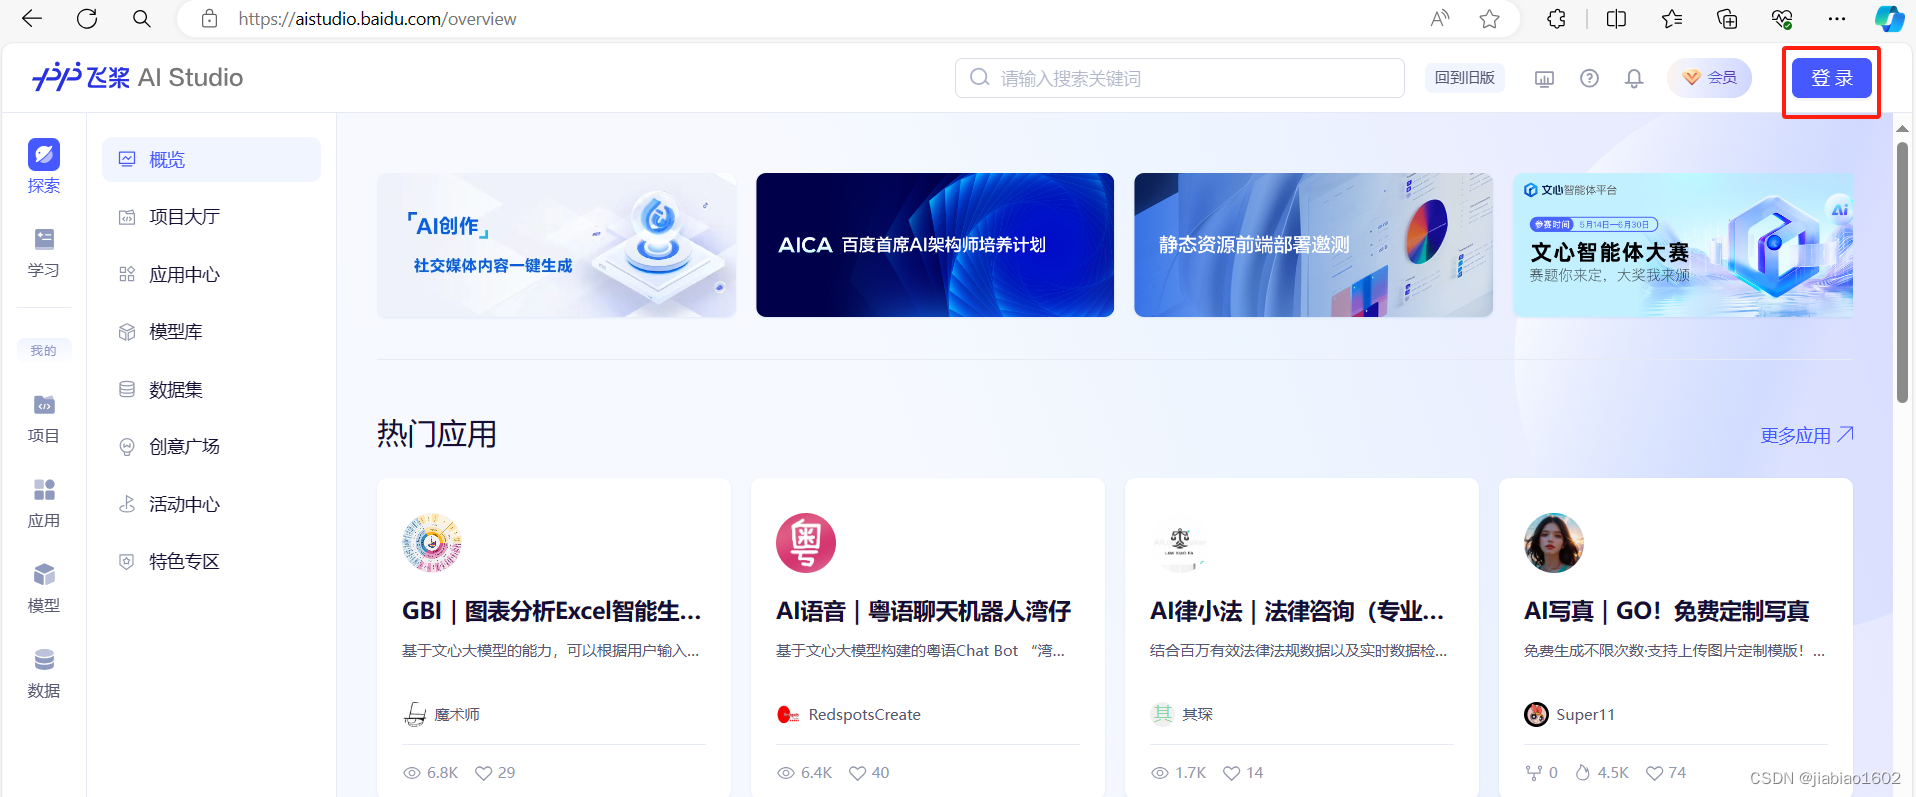Click the heart like count 14
Screen dimensions: 1916x797
pos(1243,773)
